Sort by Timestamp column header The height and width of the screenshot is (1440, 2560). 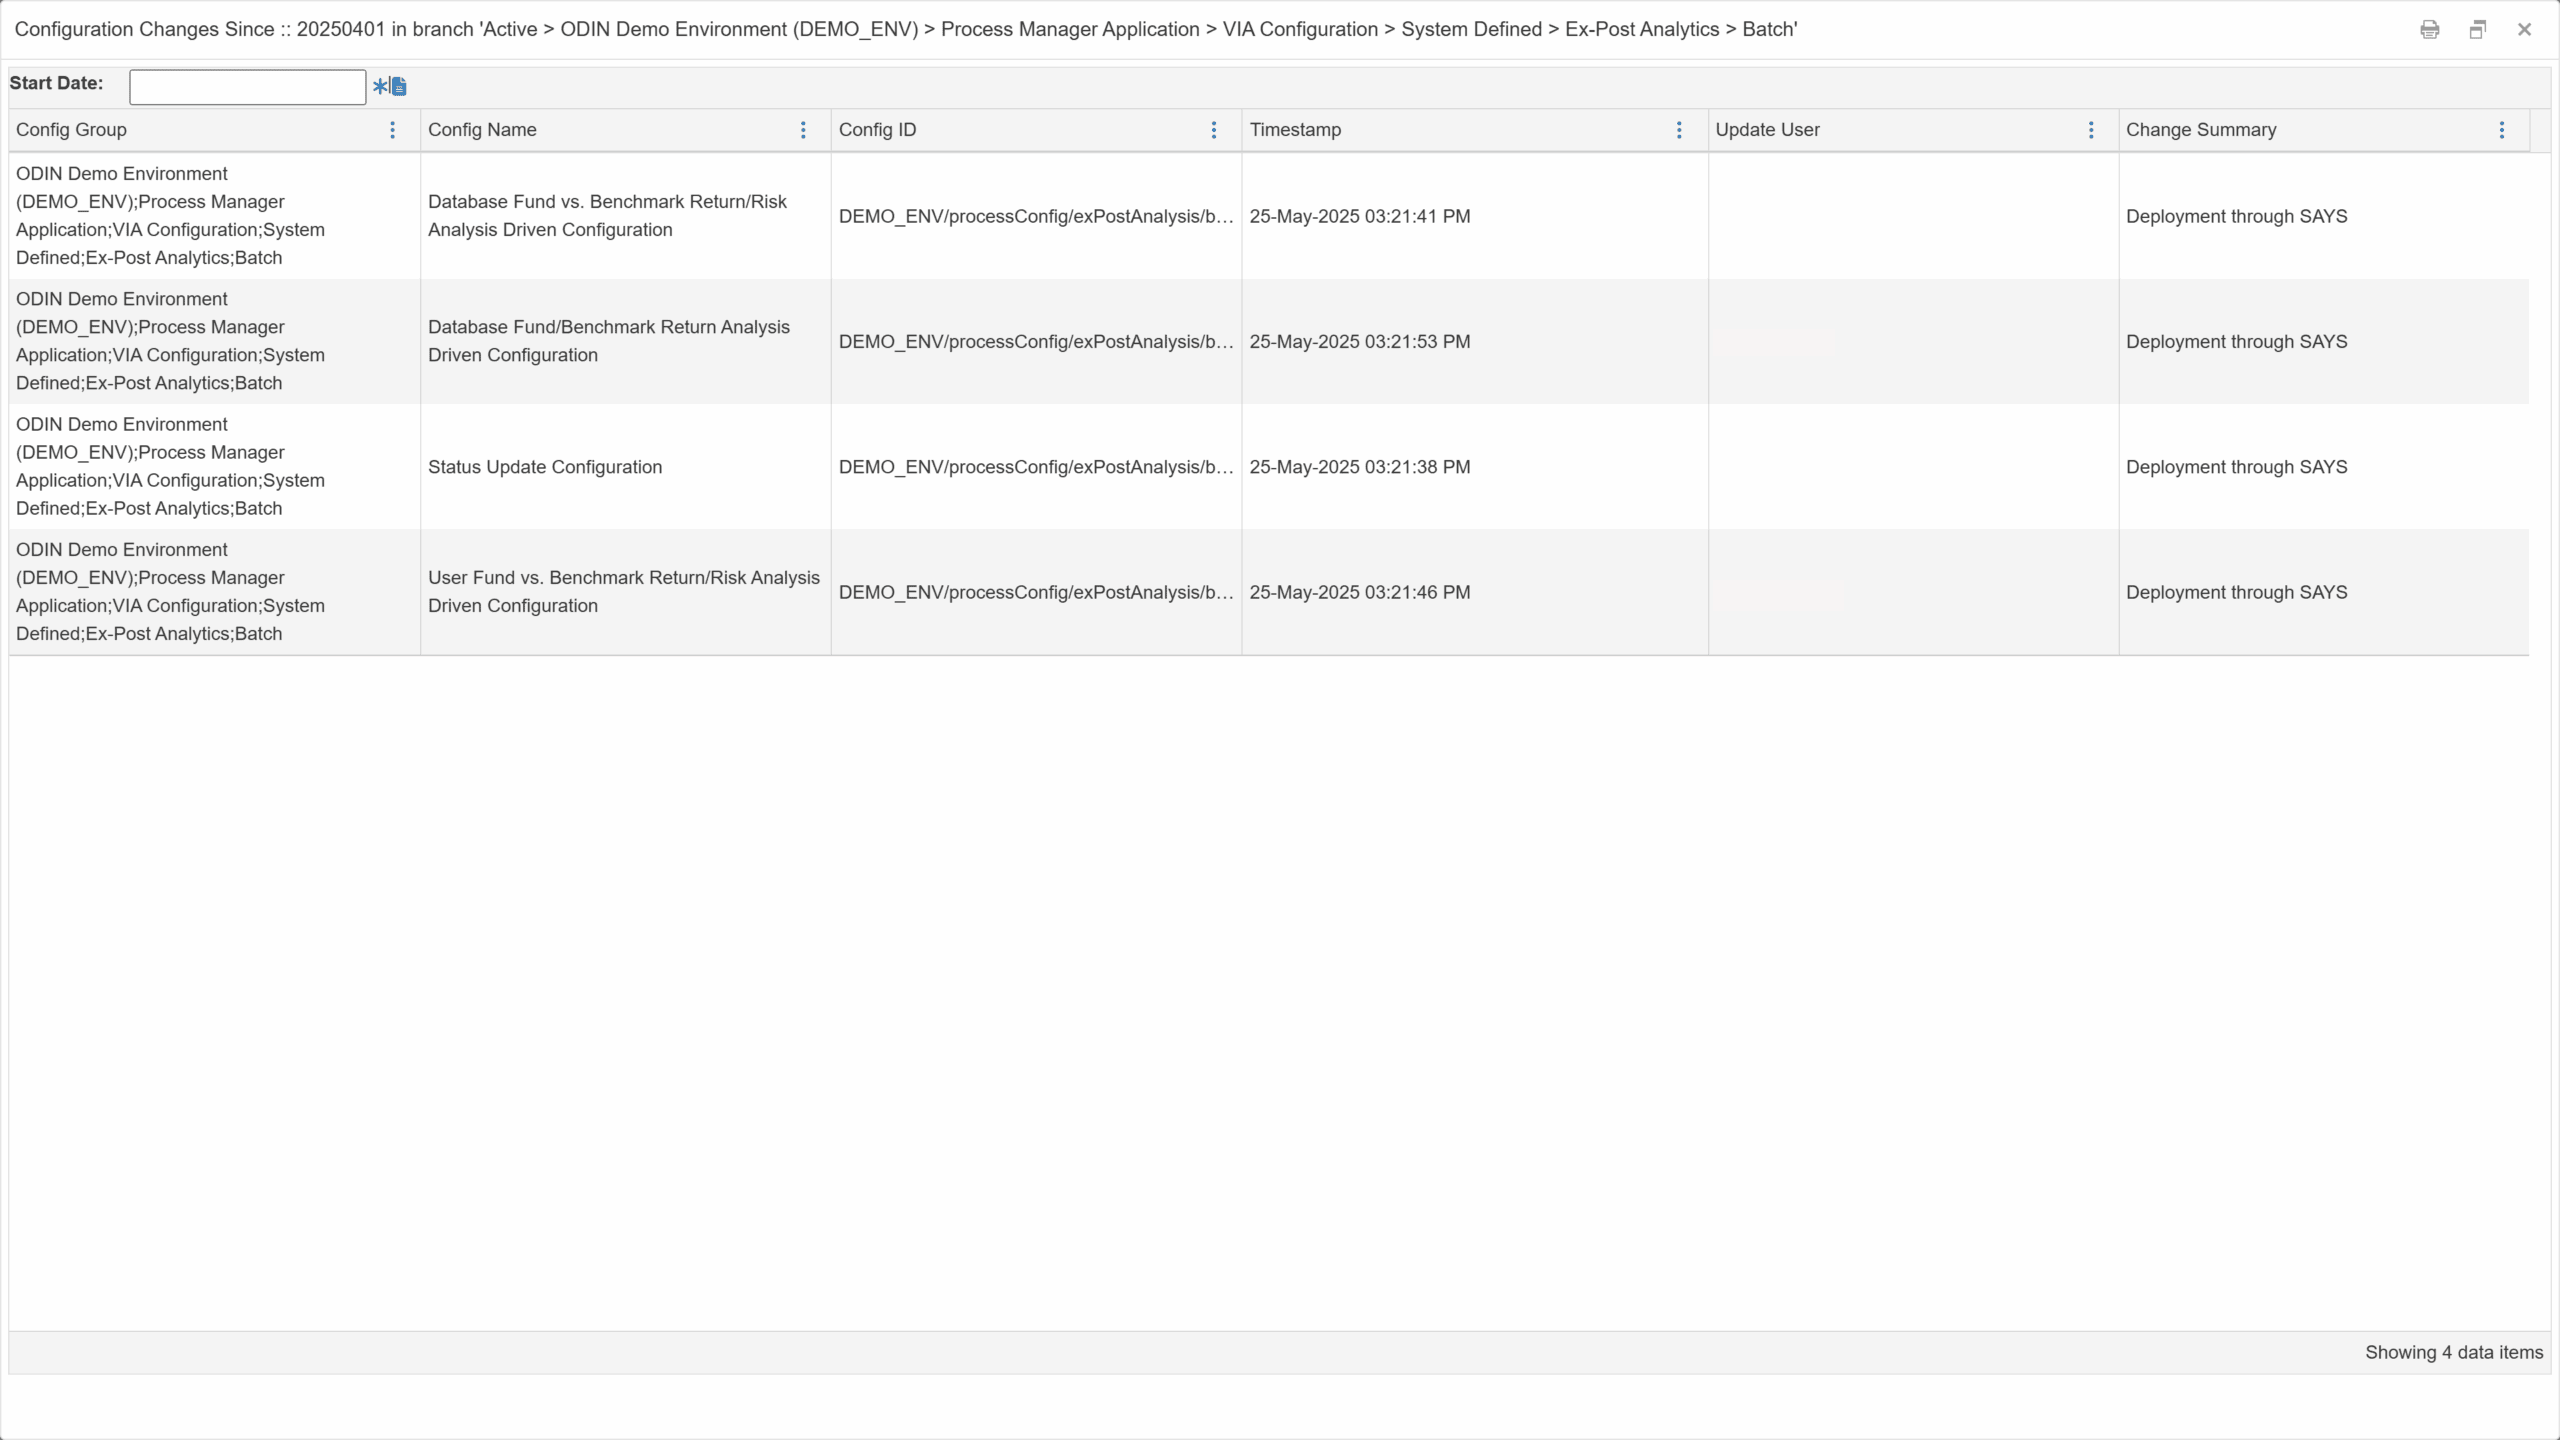point(1295,130)
